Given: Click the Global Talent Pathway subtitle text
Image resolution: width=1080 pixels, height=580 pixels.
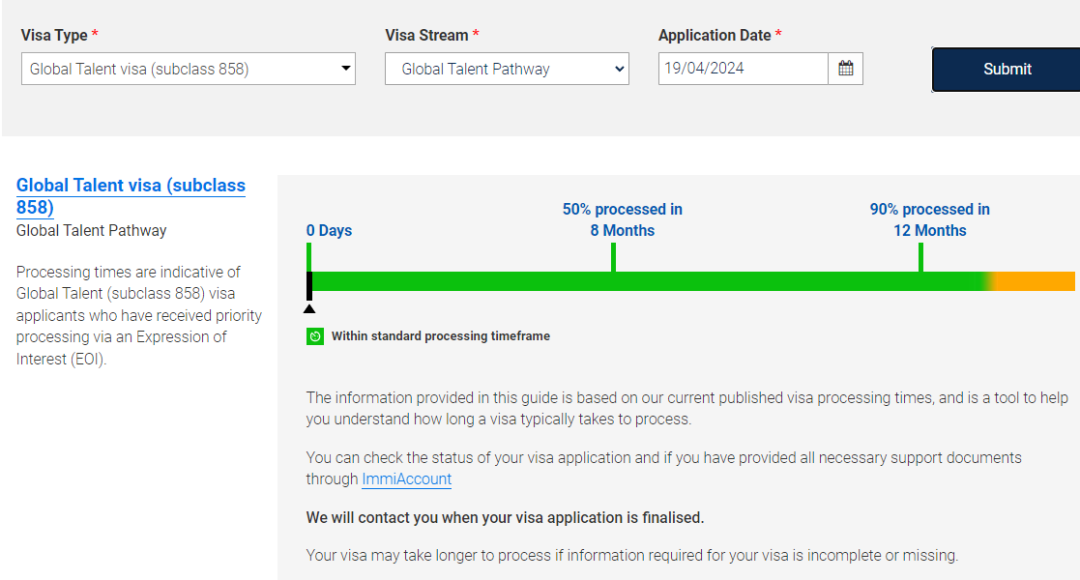Looking at the screenshot, I should (91, 230).
